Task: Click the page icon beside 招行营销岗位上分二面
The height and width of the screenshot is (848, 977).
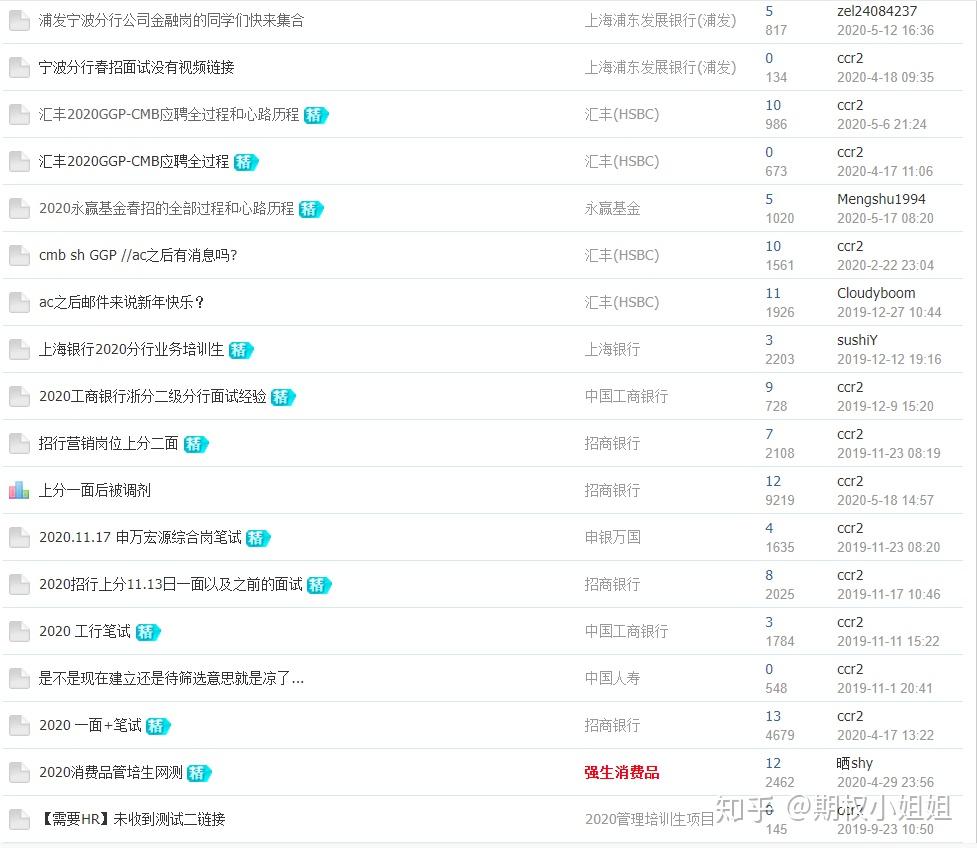Action: click(x=19, y=444)
